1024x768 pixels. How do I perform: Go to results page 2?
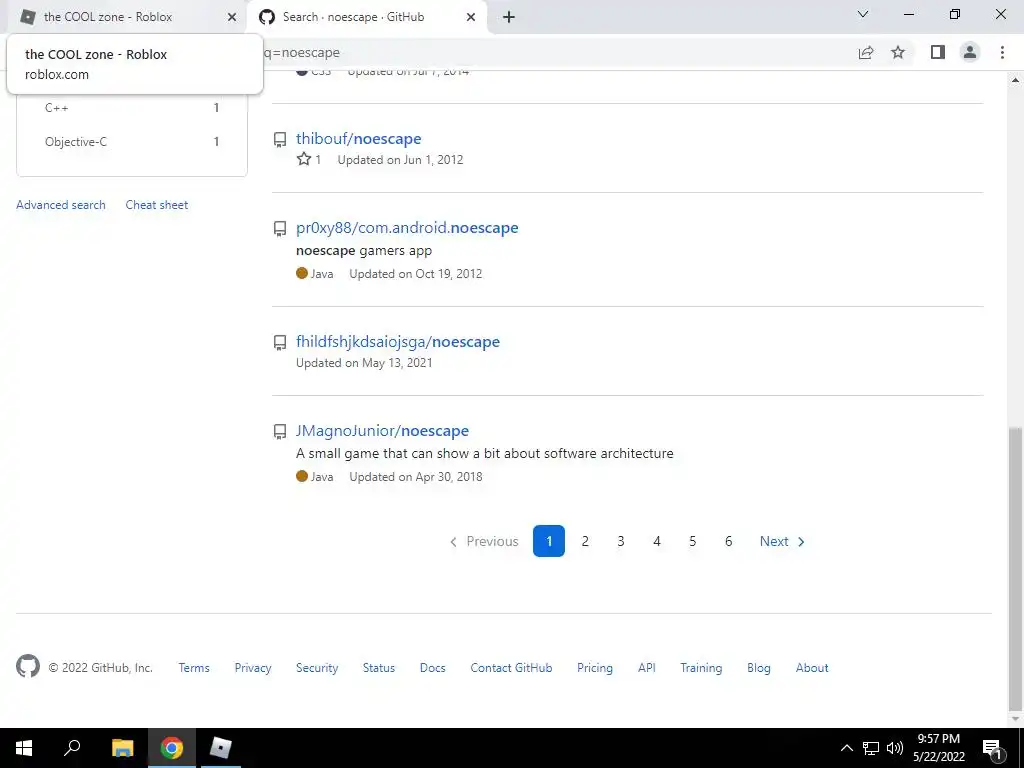(x=585, y=541)
